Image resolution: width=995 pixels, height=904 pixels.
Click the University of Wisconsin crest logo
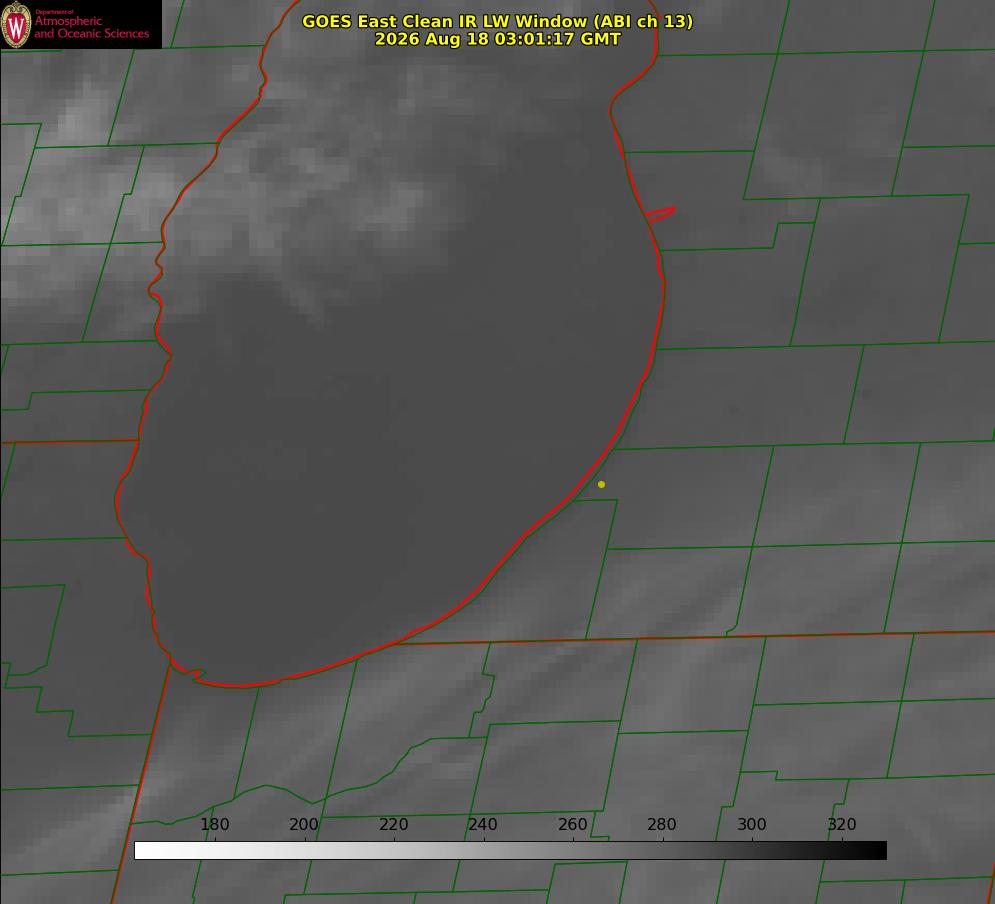(16, 24)
